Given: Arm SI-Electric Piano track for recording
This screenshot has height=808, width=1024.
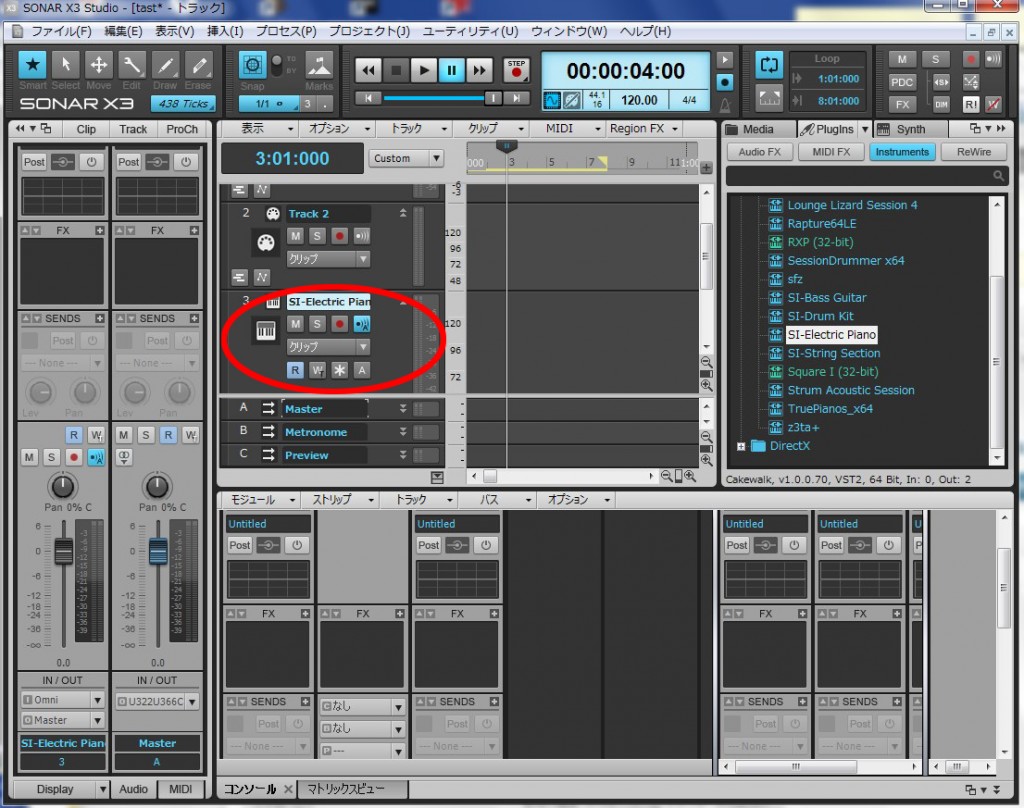Looking at the screenshot, I should tap(339, 324).
